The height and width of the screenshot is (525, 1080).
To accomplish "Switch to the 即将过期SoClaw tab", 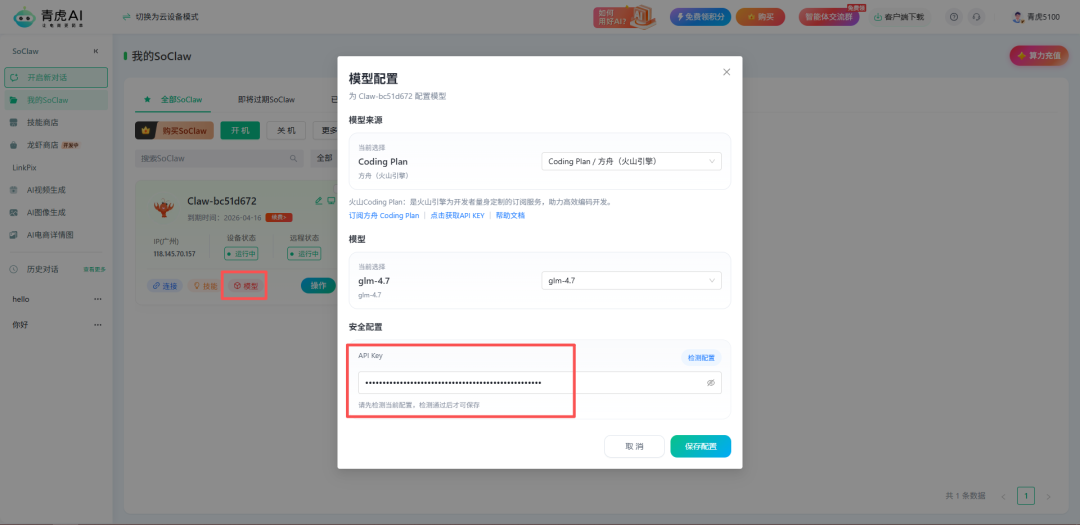I will [x=266, y=100].
